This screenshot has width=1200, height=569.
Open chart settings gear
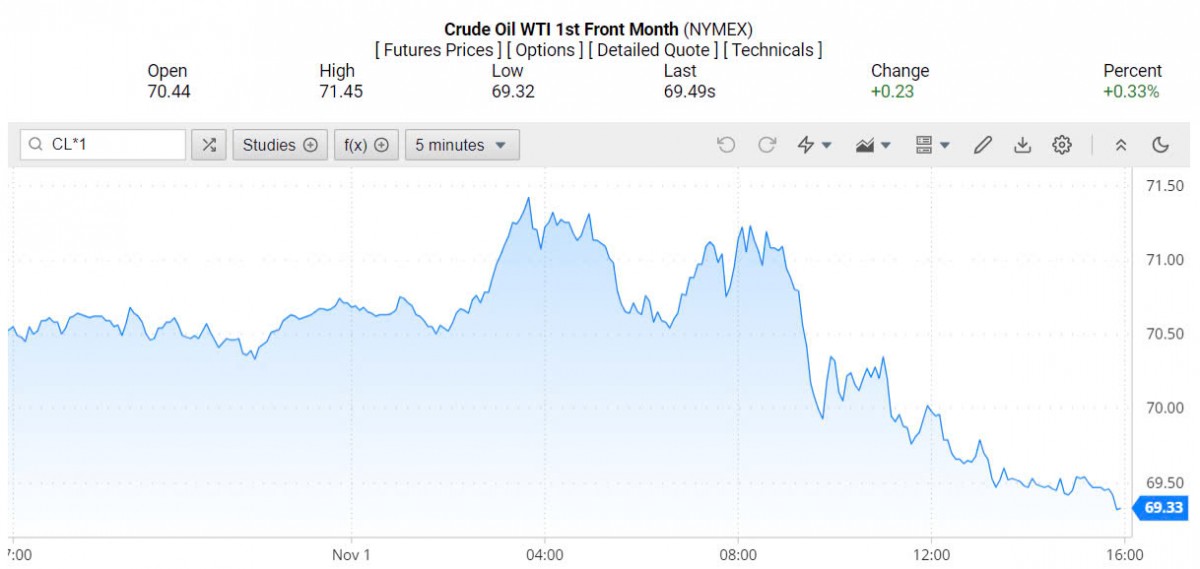(1062, 145)
